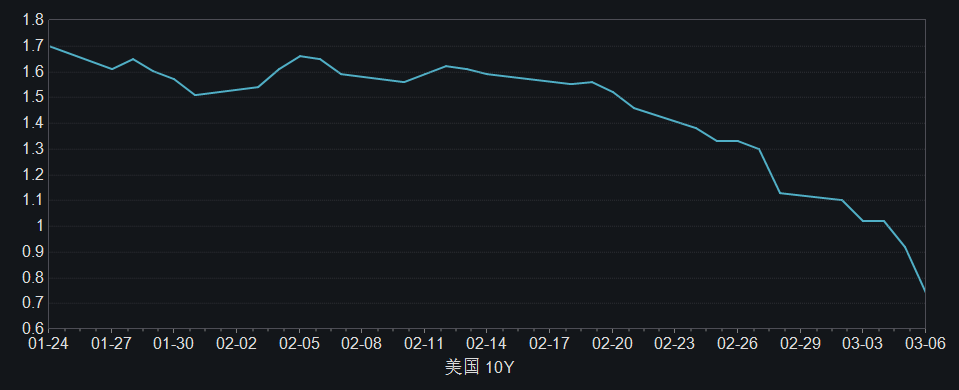
Task: Click the 03-06 date label
Action: [x=924, y=344]
